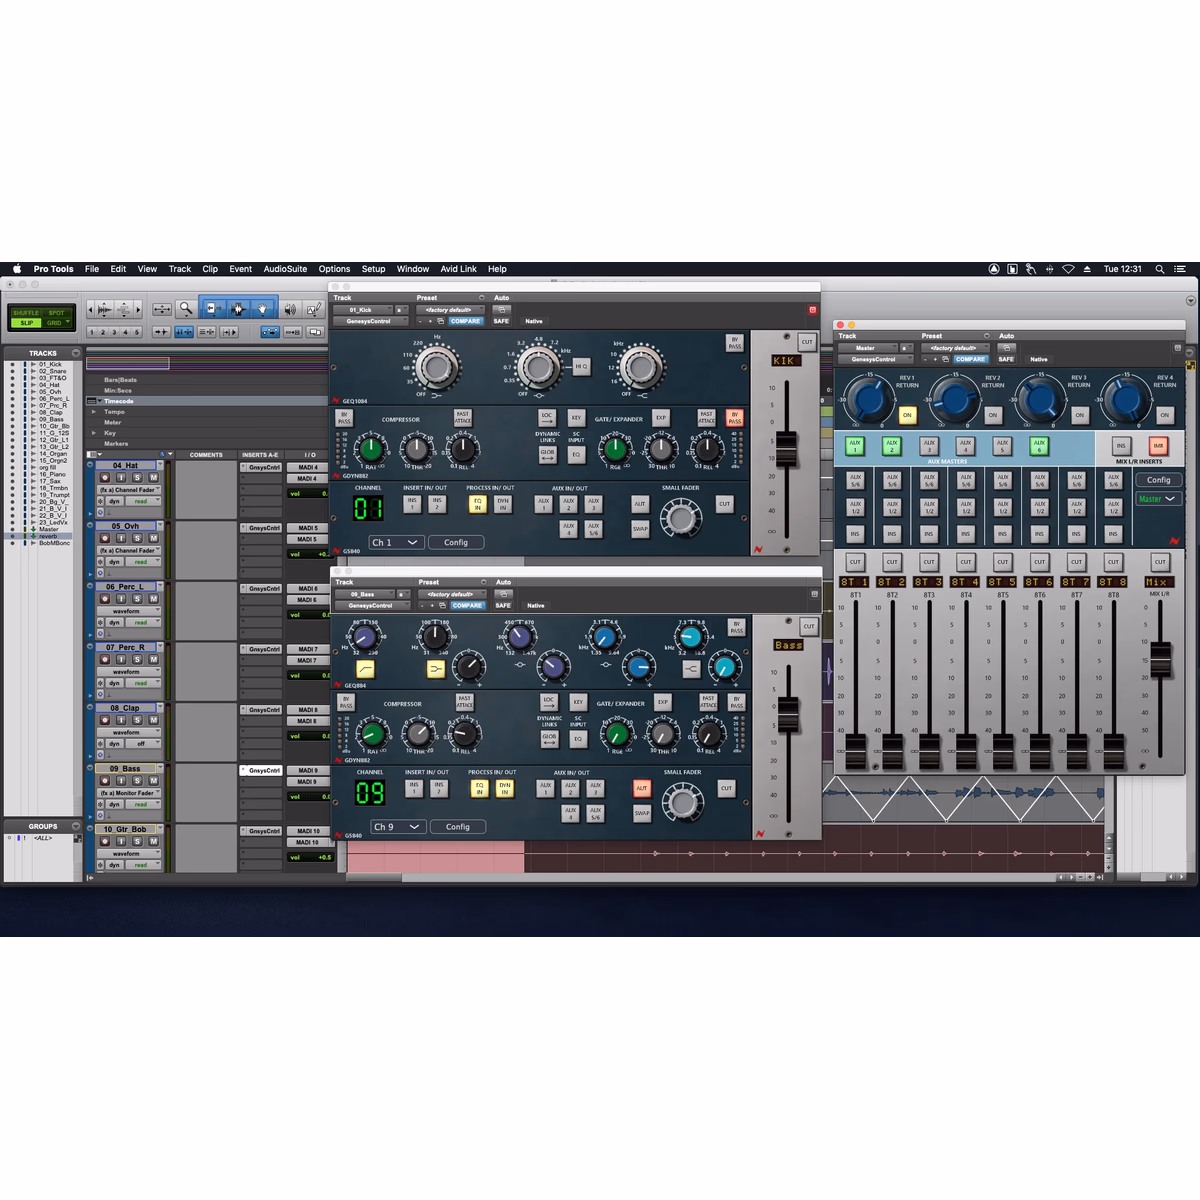Click SAFE button in Master plugin header
1200x1200 pixels.
coord(1006,359)
